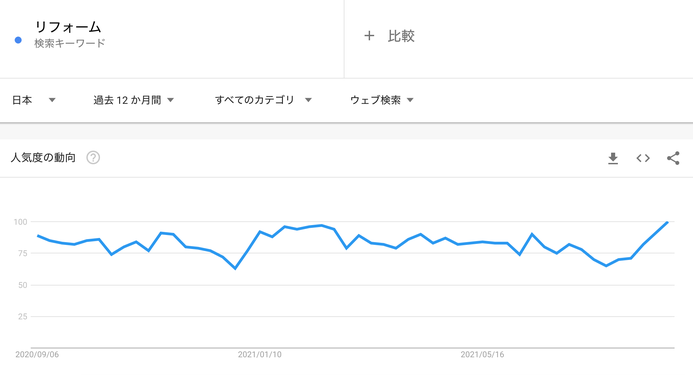The image size is (693, 375).
Task: Click the 比較 compare button
Action: pyautogui.click(x=401, y=36)
